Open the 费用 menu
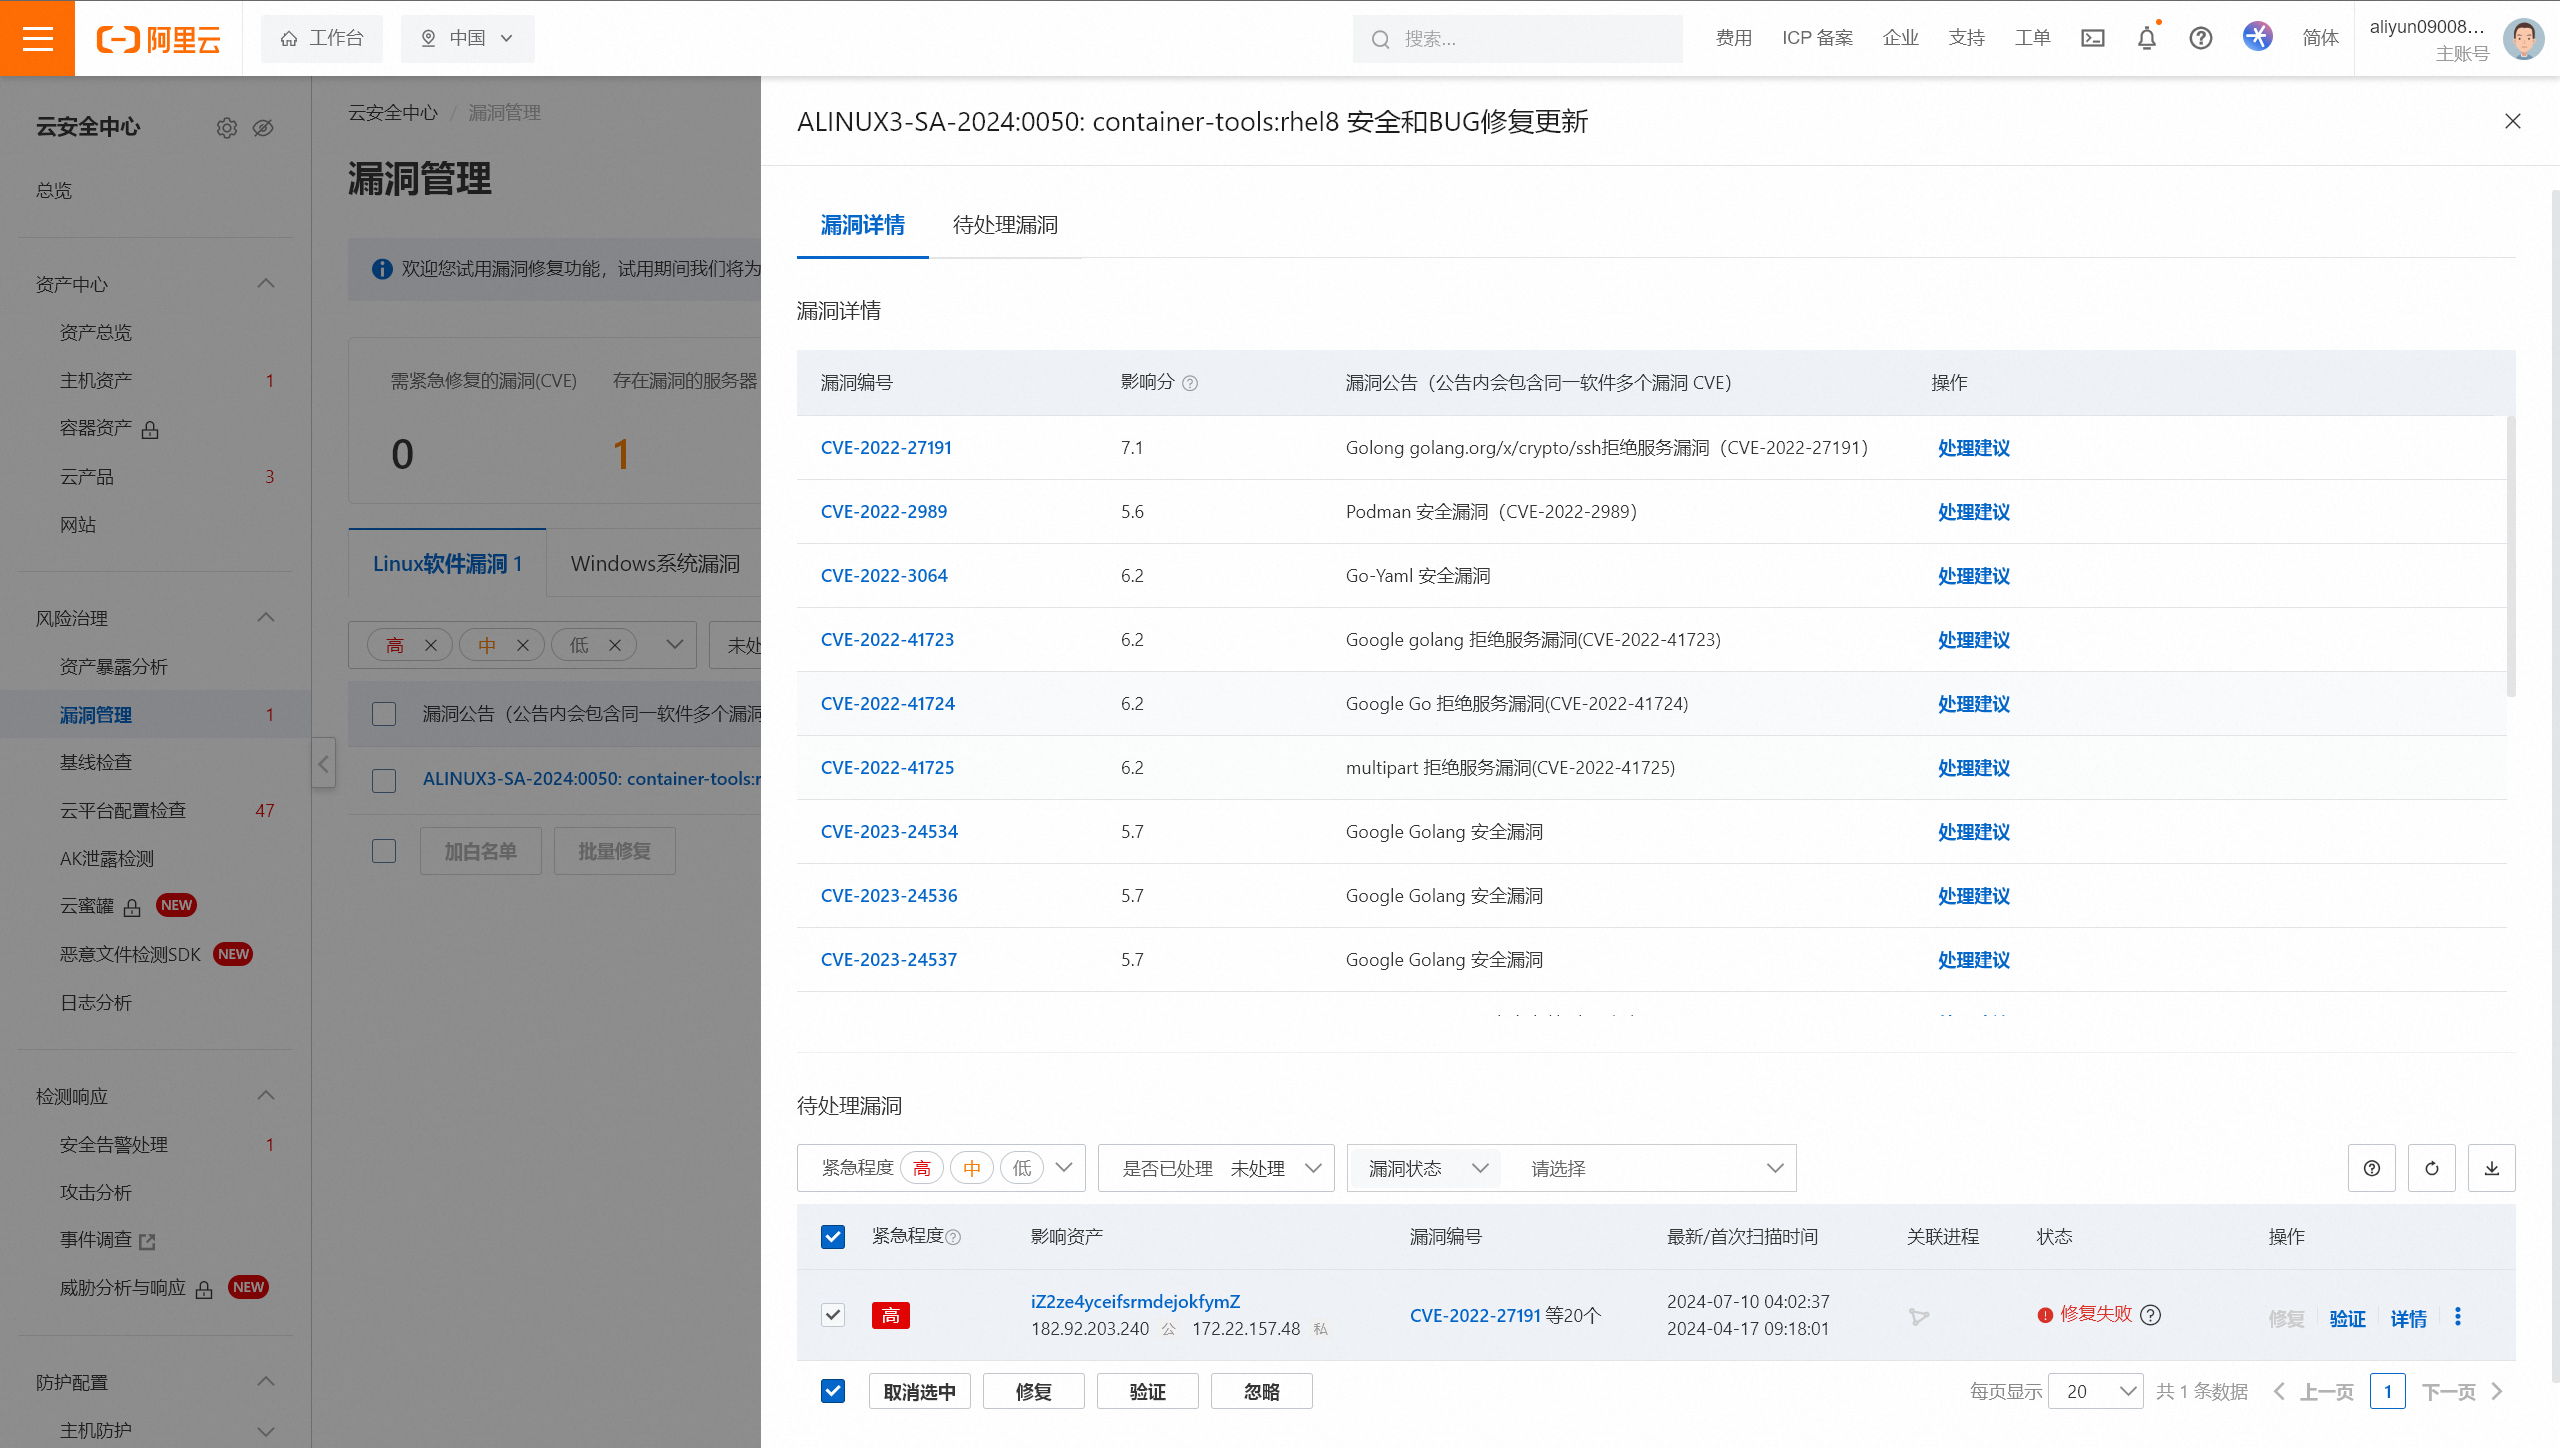Viewport: 2560px width, 1448px height. pos(1734,38)
